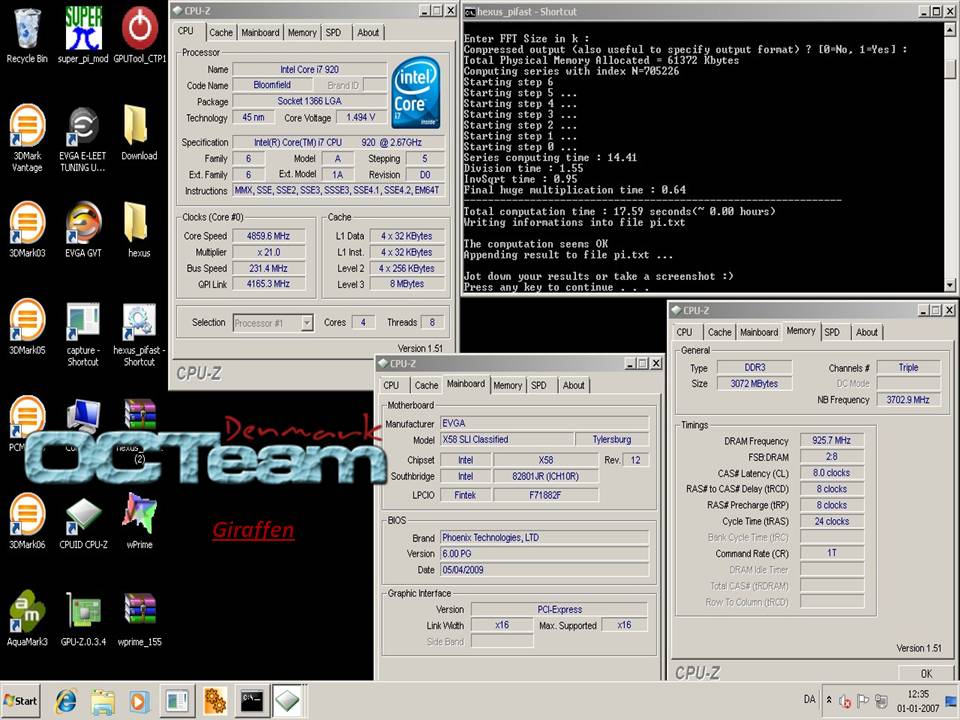
Task: Open Windows Explorer folder on taskbar
Action: [103, 701]
